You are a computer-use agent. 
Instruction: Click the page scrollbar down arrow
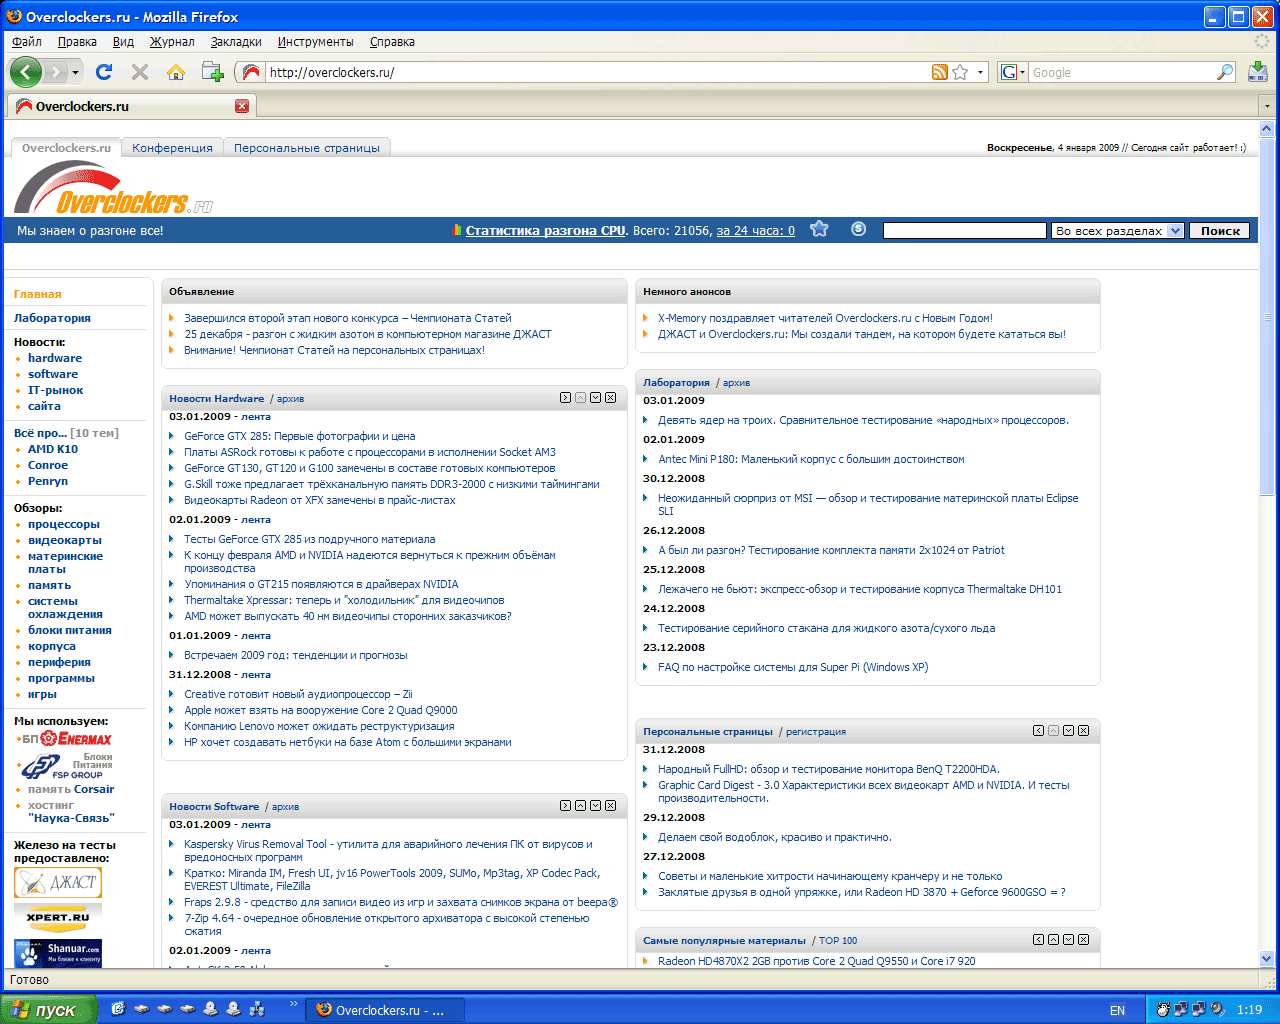pos(1268,959)
